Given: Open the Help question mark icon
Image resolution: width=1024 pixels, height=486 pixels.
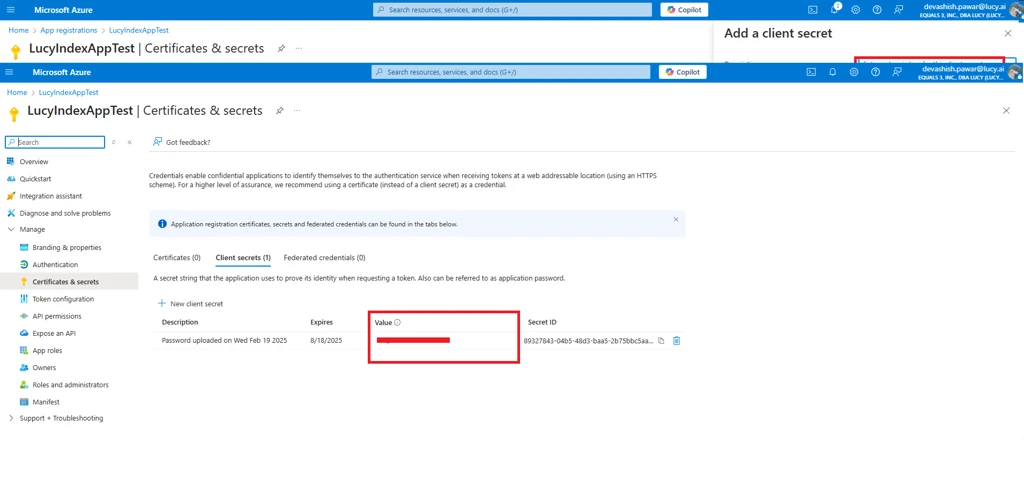Looking at the screenshot, I should 875,72.
